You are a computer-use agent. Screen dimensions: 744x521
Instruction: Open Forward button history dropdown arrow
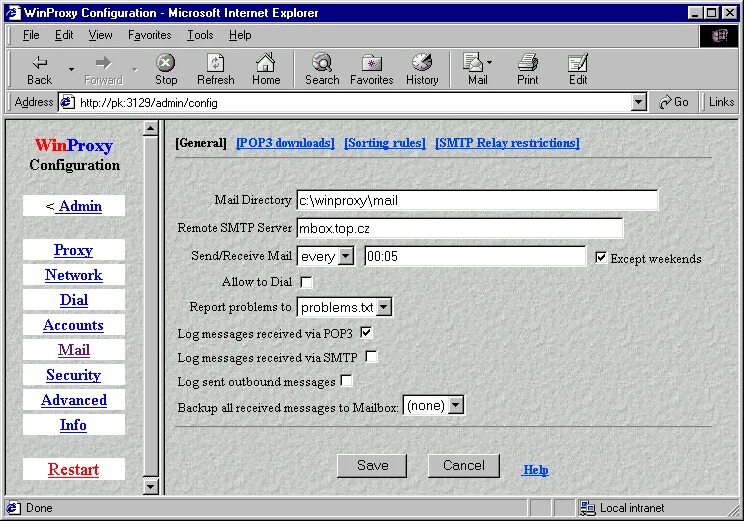coord(135,69)
